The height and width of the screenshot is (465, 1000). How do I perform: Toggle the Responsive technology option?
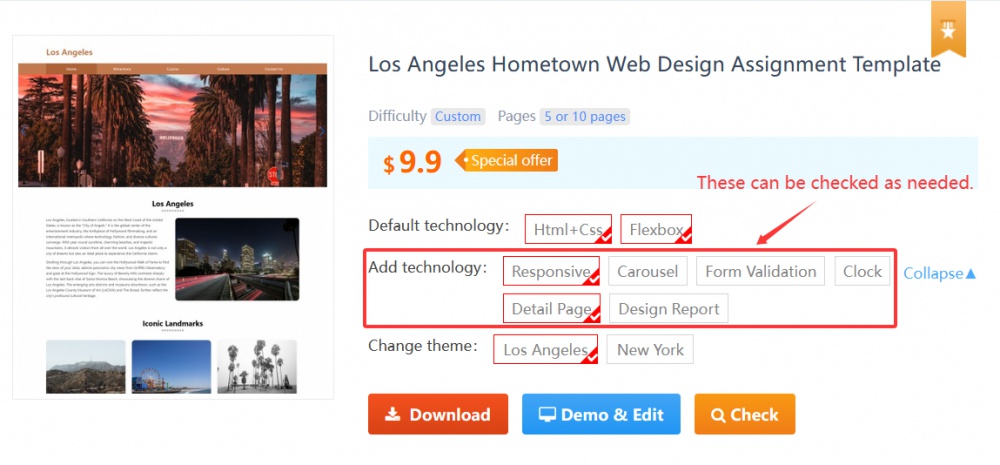click(x=551, y=271)
